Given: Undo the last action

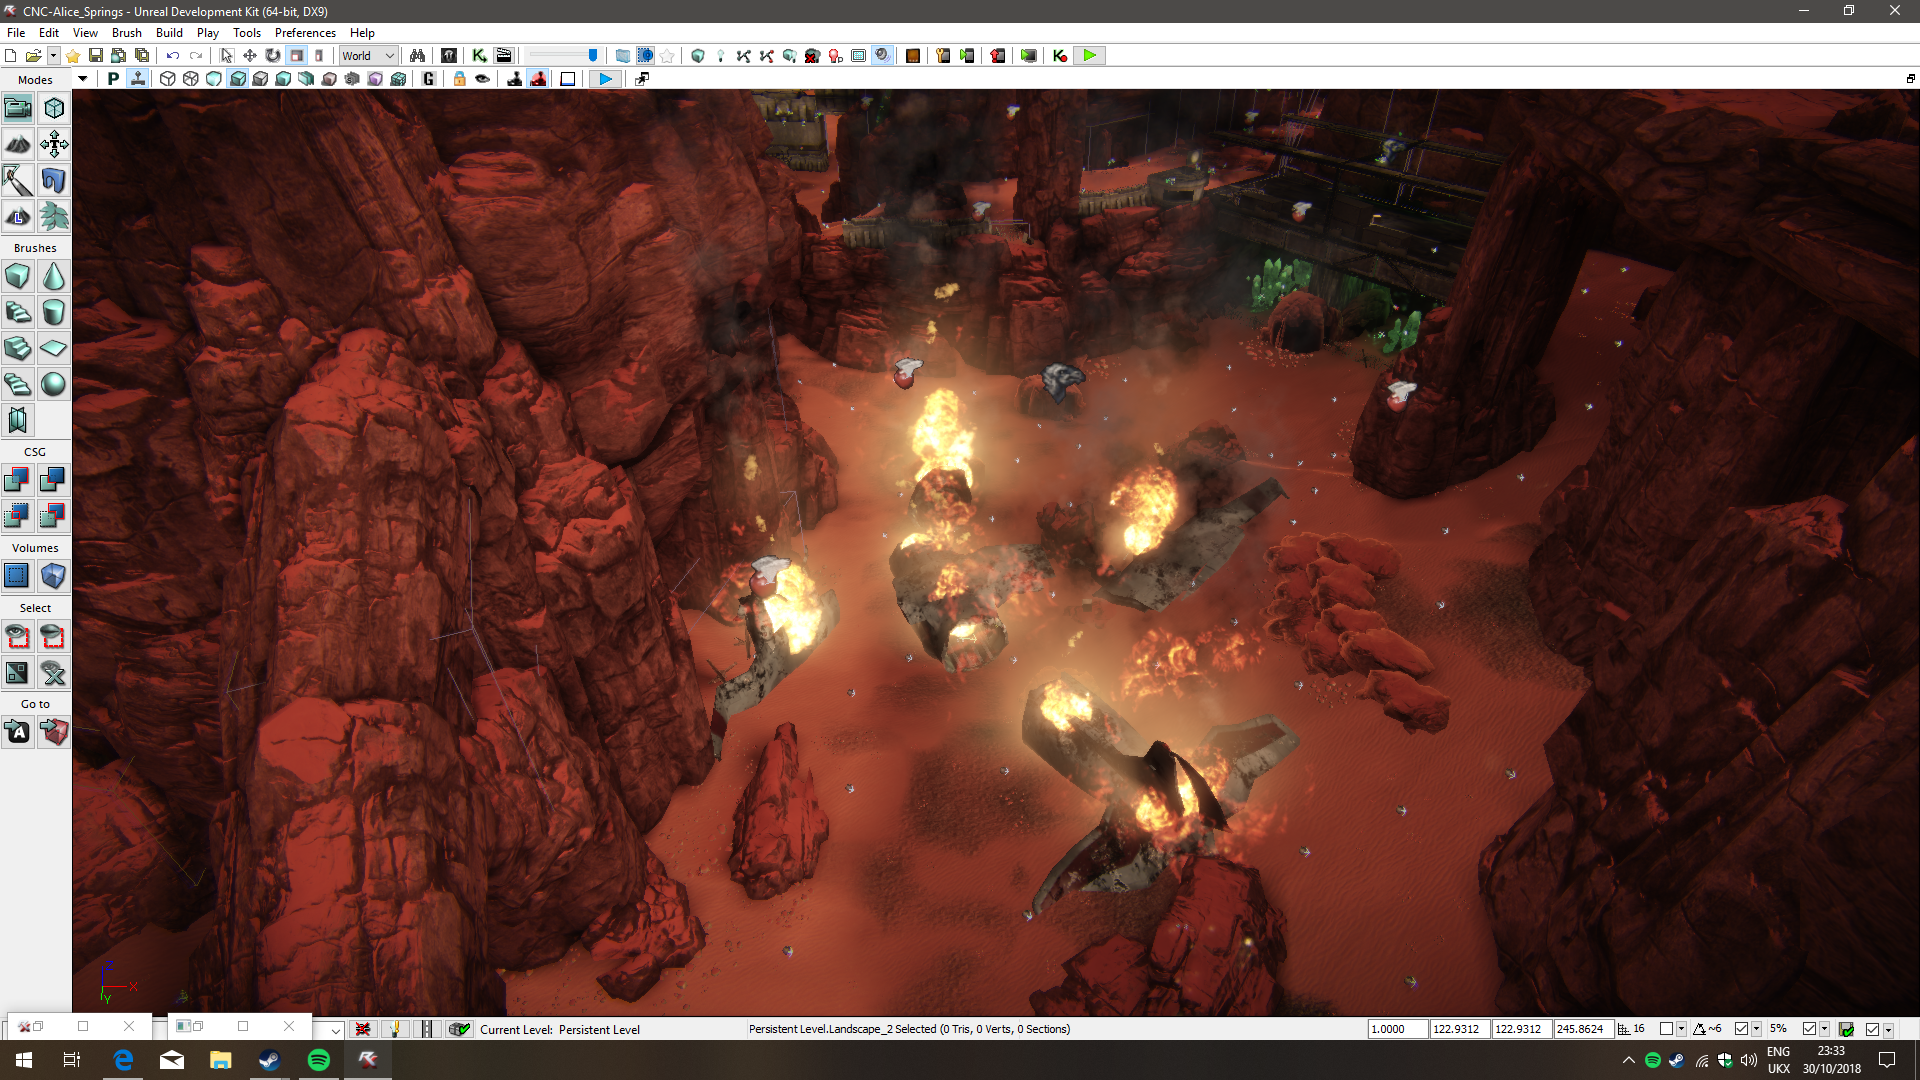Looking at the screenshot, I should 173,56.
